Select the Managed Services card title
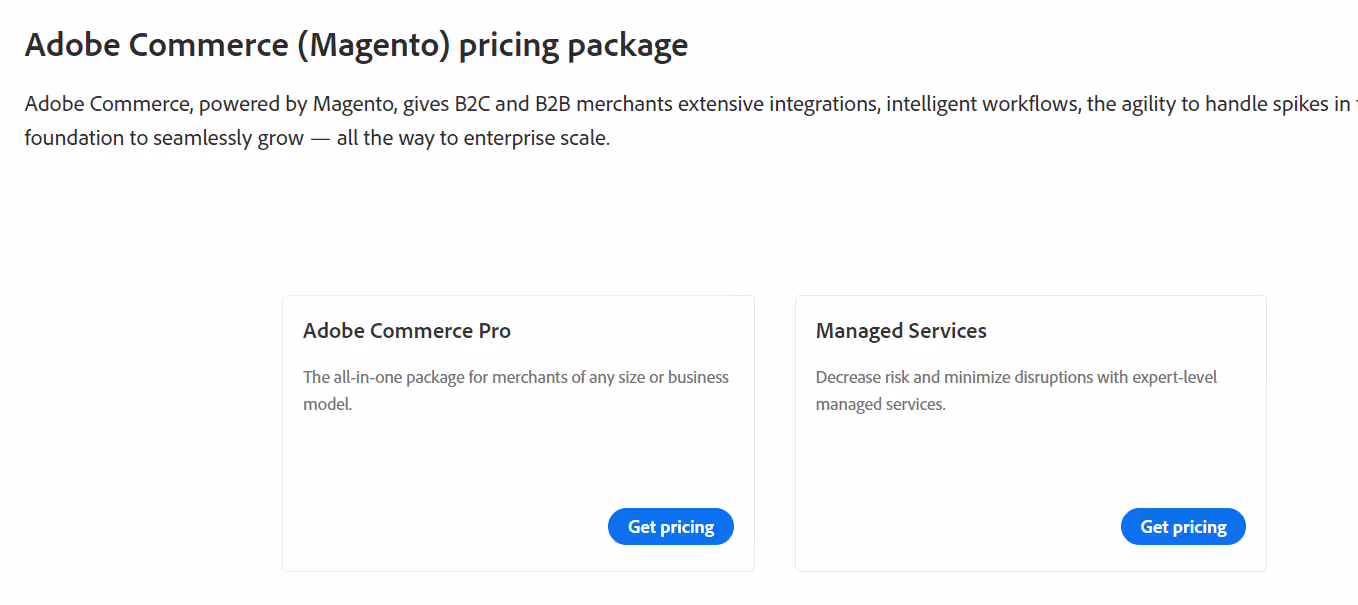1358x605 pixels. click(900, 330)
